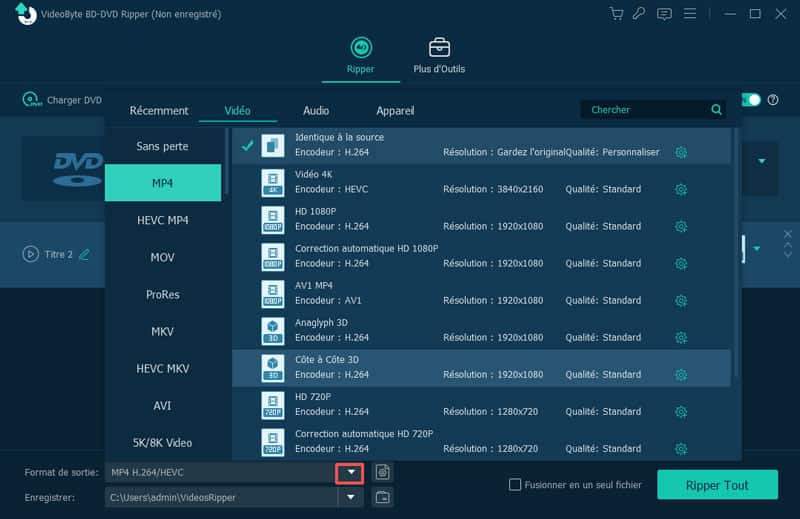Click the Chercher search field
Viewport: 800px width, 519px height.
645,110
